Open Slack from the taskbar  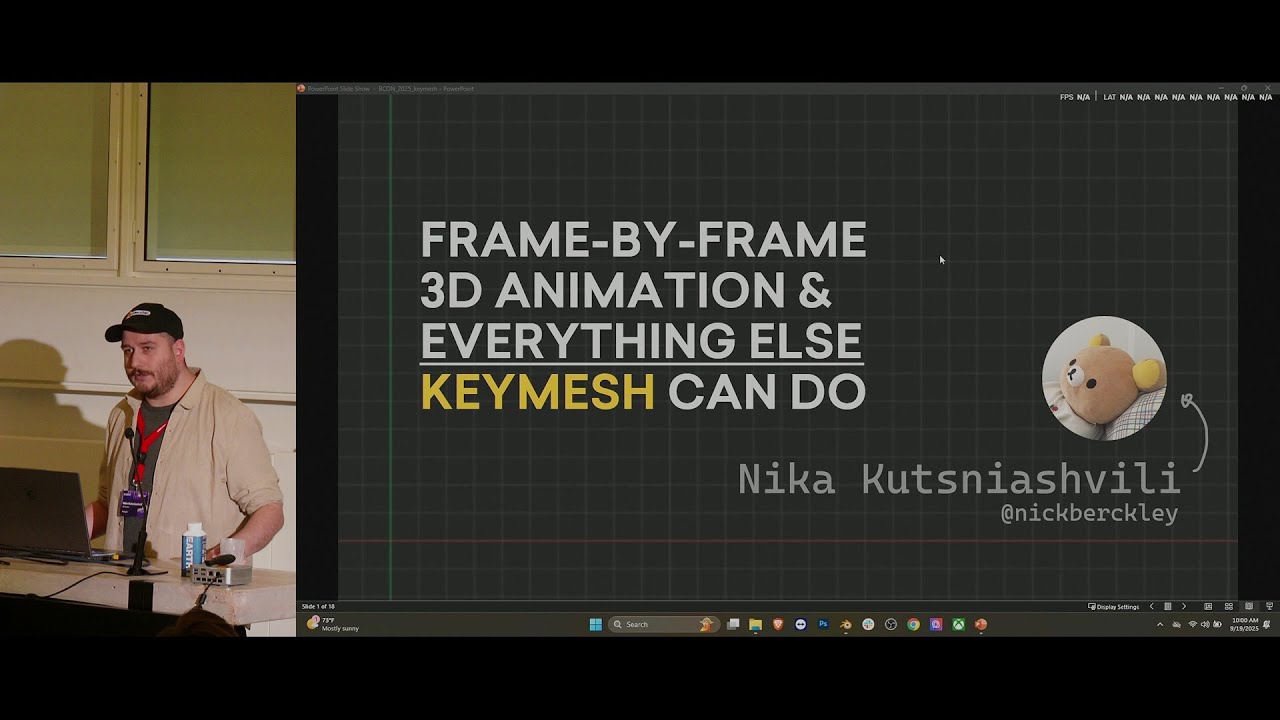pyautogui.click(x=868, y=624)
